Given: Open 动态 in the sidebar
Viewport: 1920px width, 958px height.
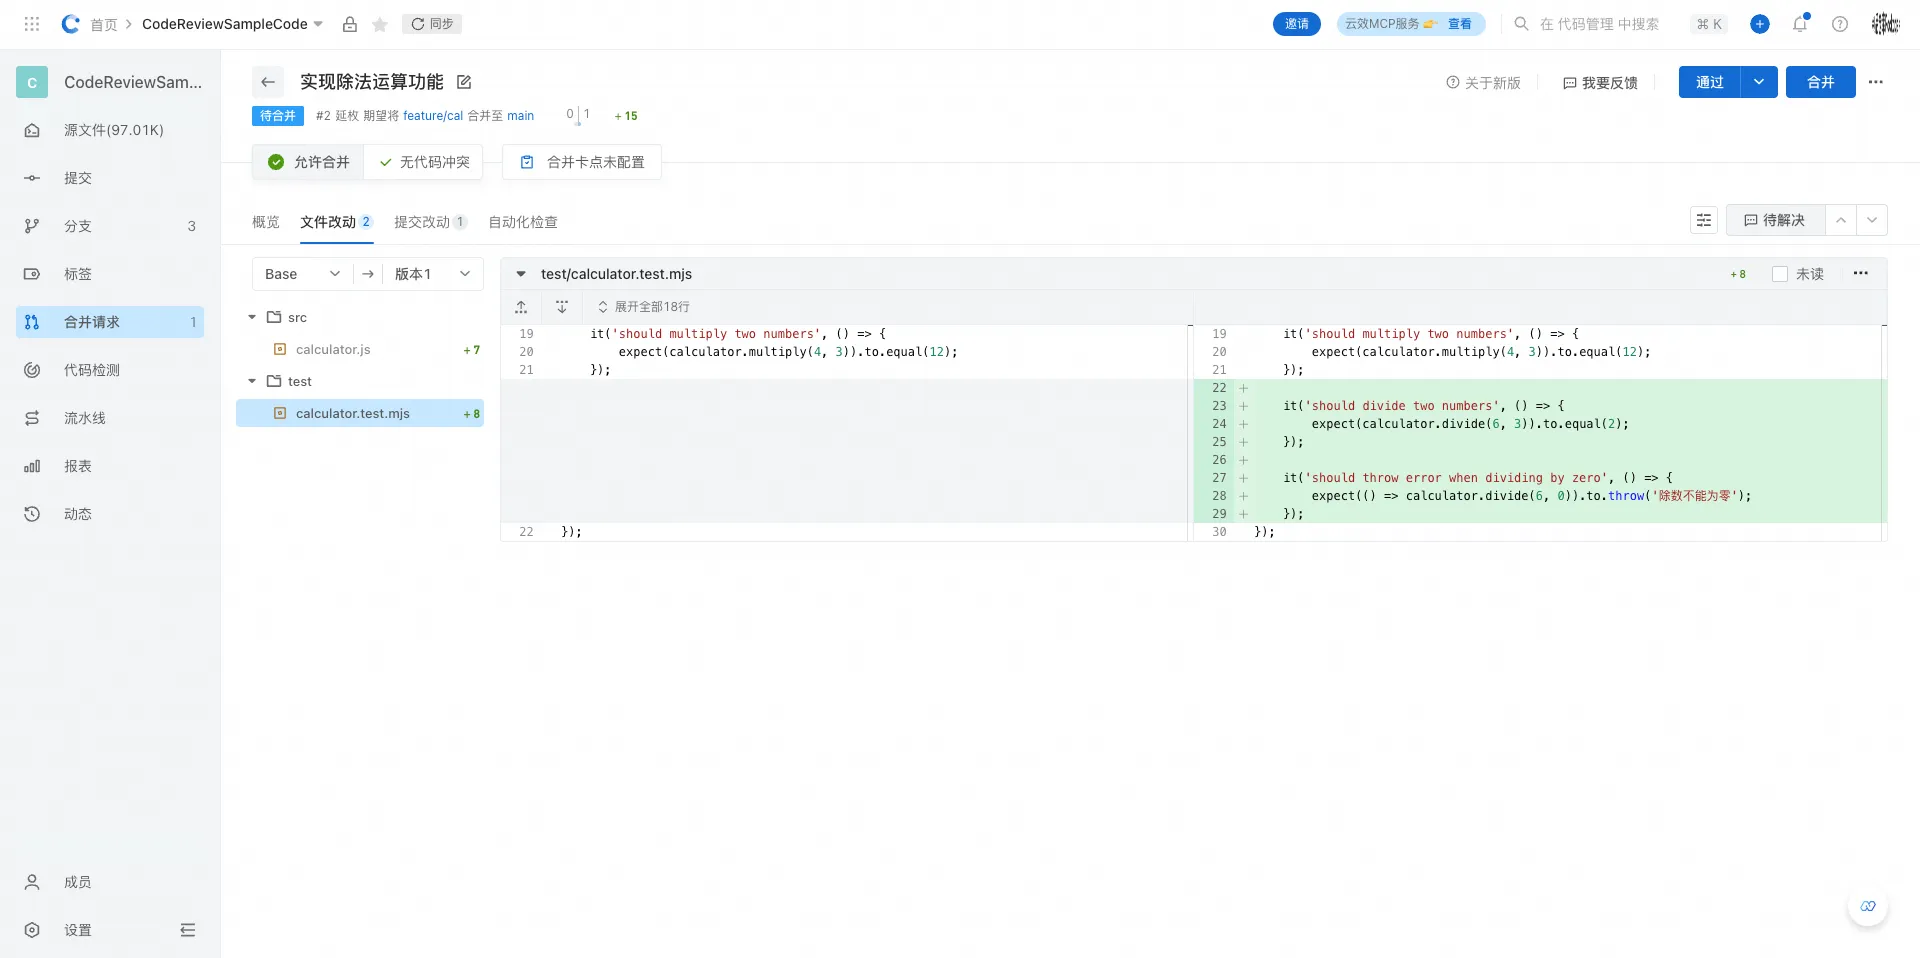Looking at the screenshot, I should pyautogui.click(x=110, y=514).
